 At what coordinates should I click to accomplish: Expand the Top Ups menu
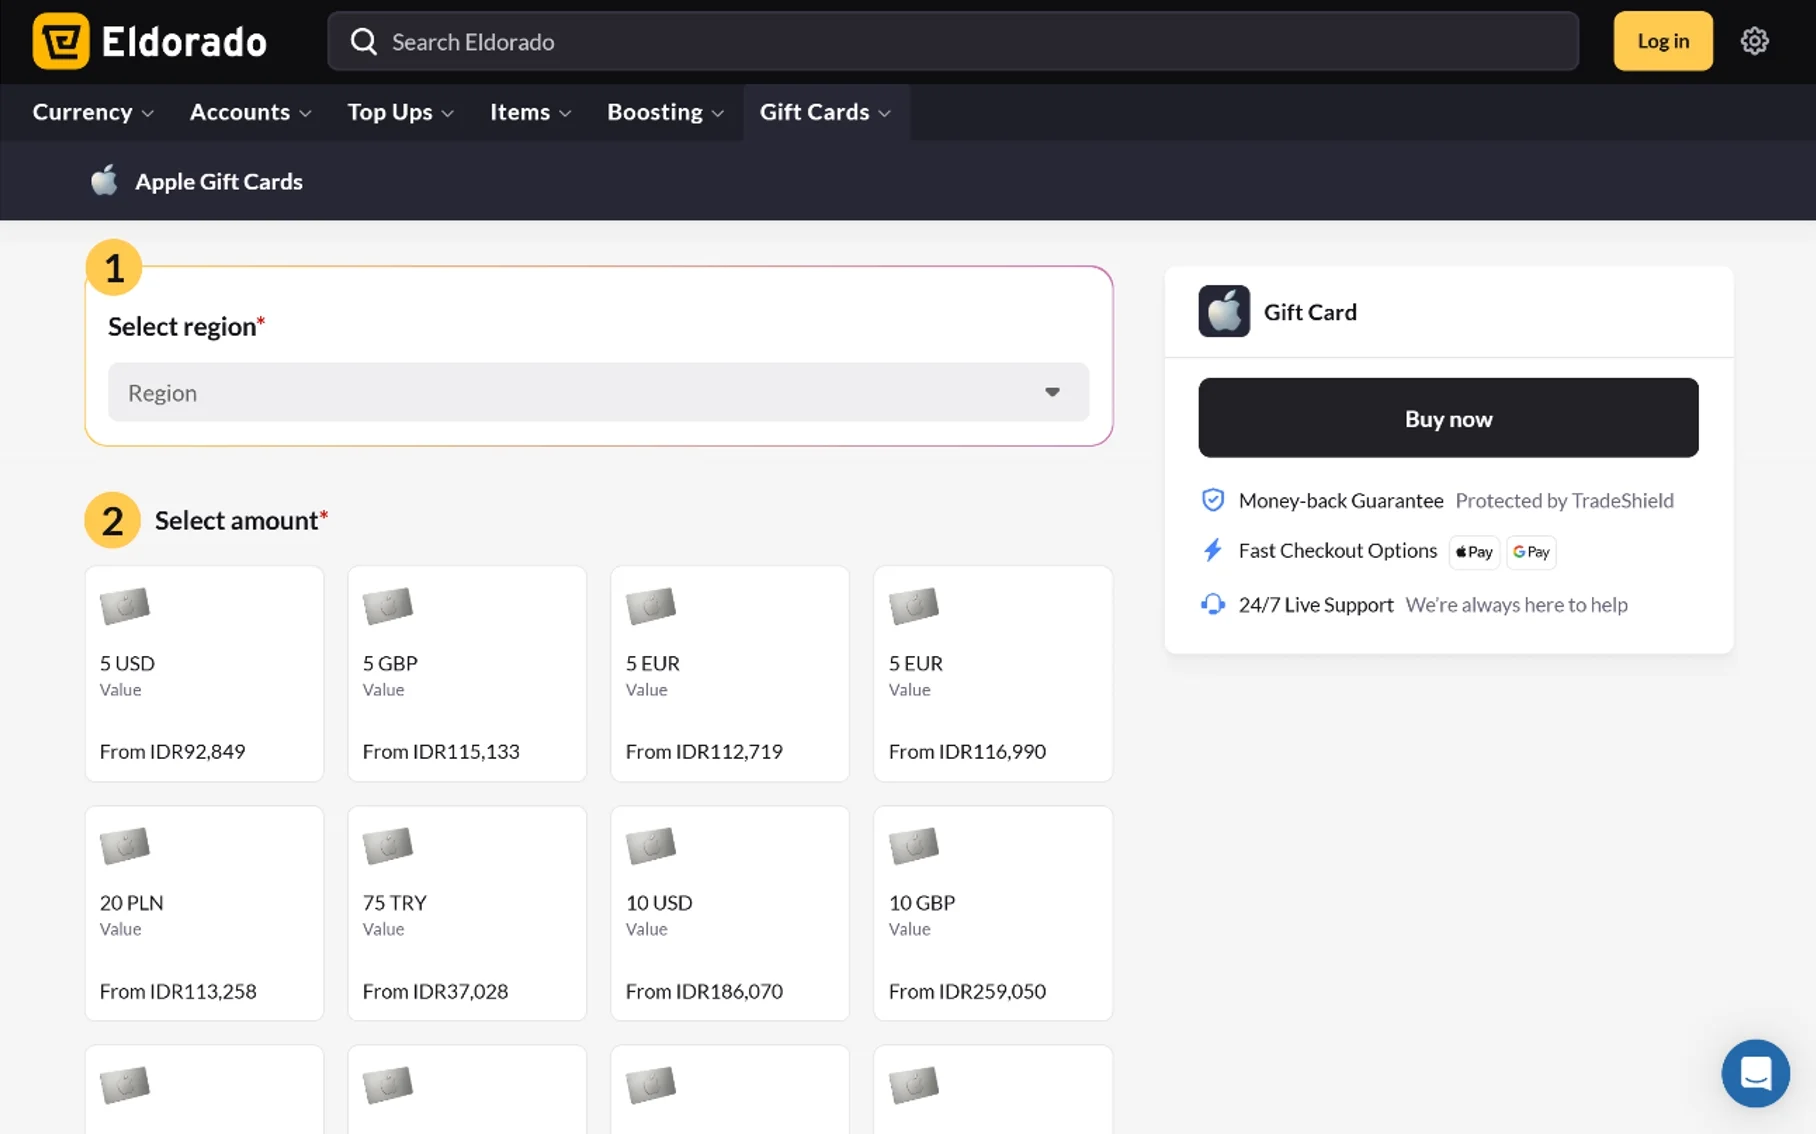(401, 112)
